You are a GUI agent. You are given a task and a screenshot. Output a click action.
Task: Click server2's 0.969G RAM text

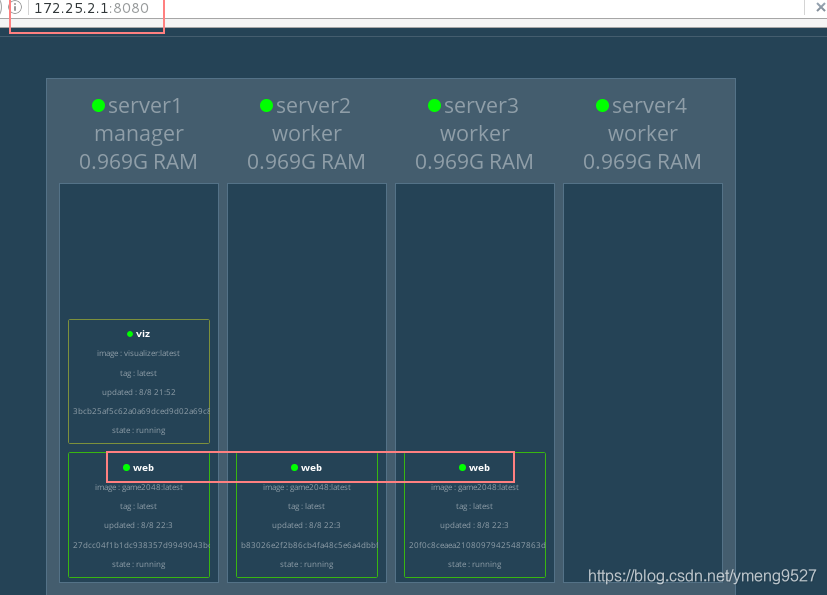click(x=306, y=161)
